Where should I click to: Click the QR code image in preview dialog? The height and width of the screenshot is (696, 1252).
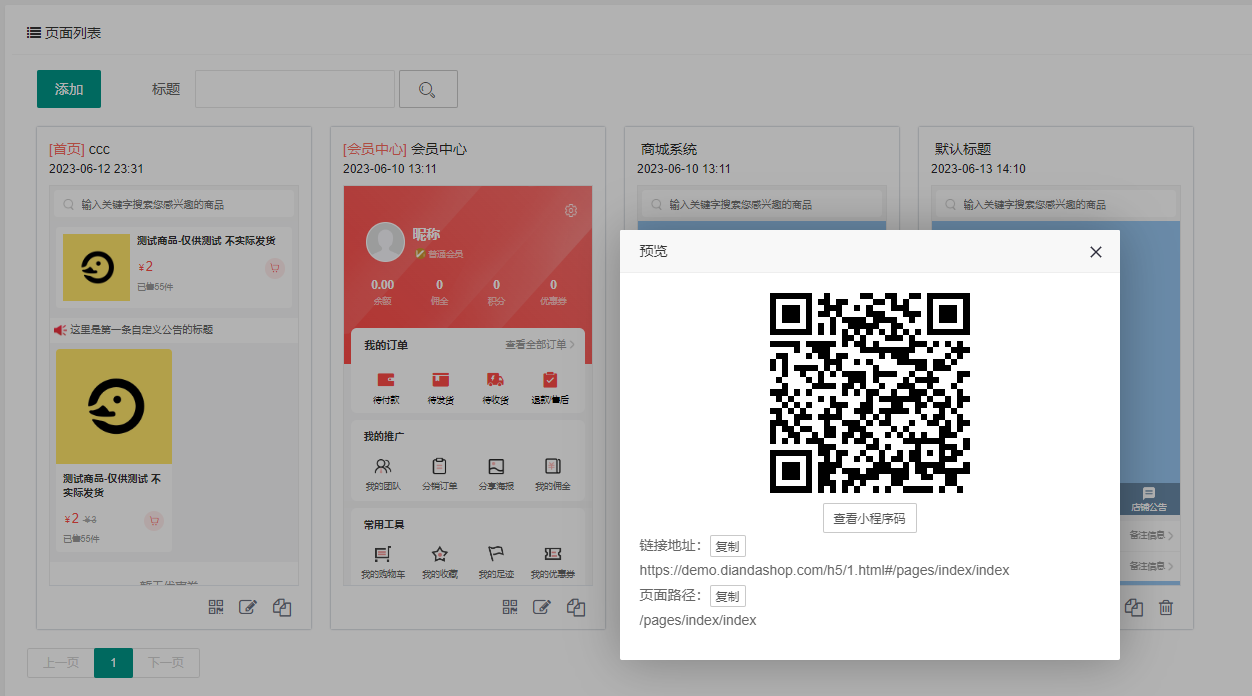[x=870, y=393]
